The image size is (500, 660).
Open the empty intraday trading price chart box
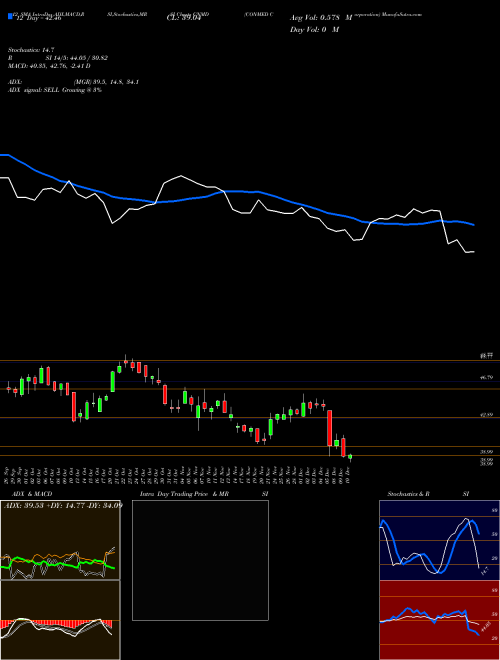(x=200, y=560)
